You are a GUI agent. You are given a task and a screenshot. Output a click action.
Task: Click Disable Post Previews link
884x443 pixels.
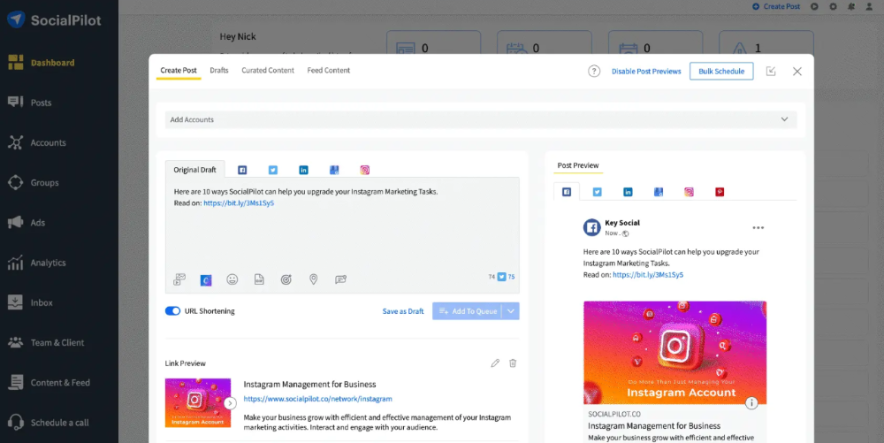(x=646, y=71)
